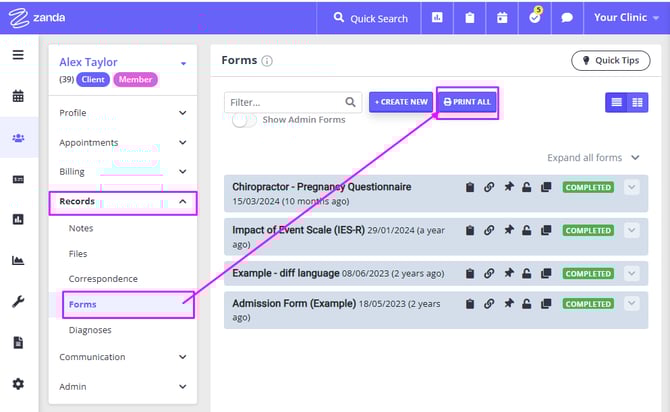The width and height of the screenshot is (670, 412).
Task: Select Notes under Records
Action: 81,228
